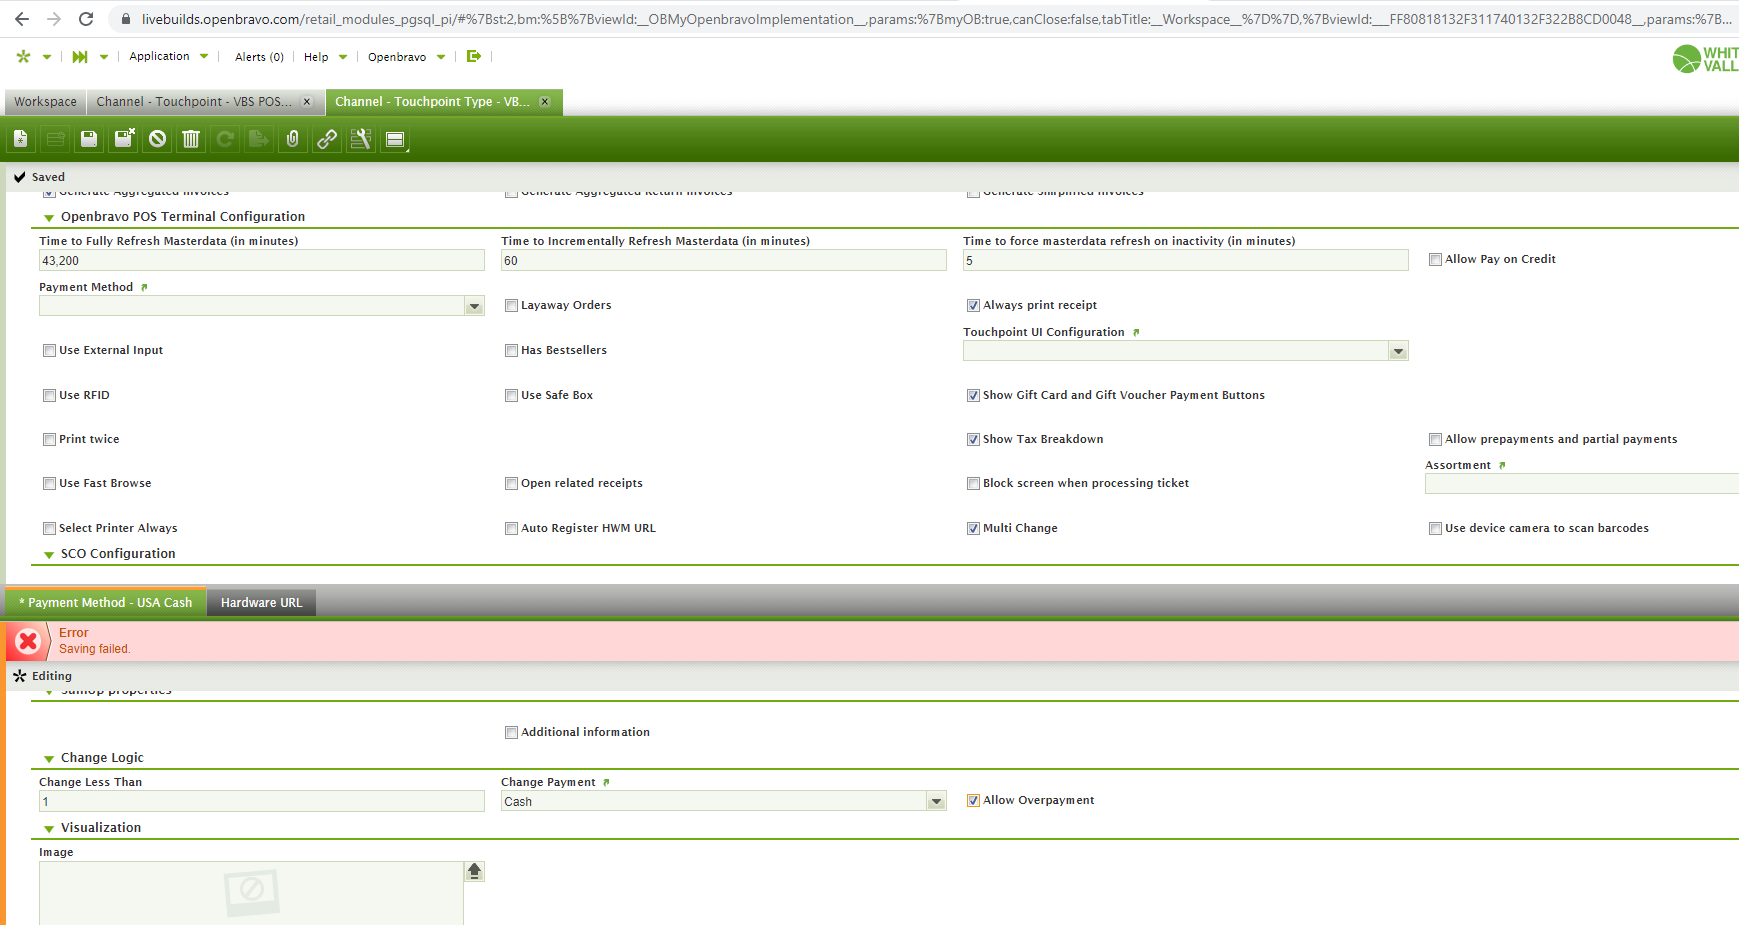Toggle the Use RFID checkbox
Image resolution: width=1739 pixels, height=925 pixels.
(x=49, y=395)
